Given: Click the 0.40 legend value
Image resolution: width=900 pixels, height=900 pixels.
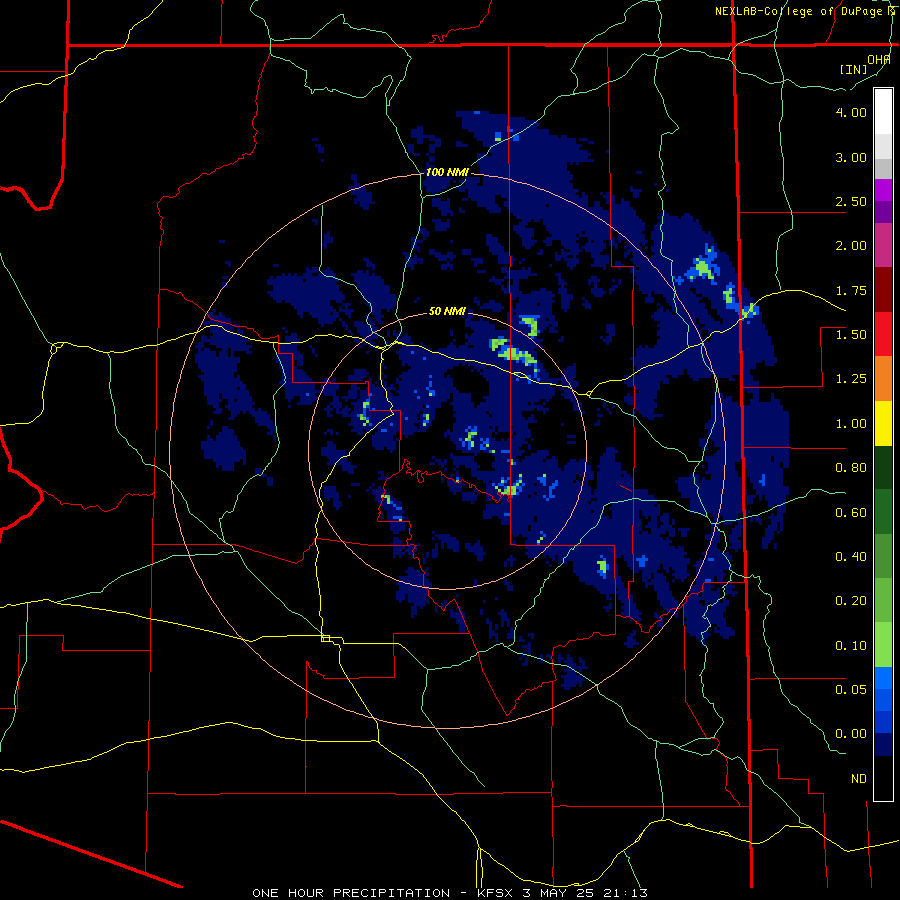Looking at the screenshot, I should pyautogui.click(x=851, y=557).
